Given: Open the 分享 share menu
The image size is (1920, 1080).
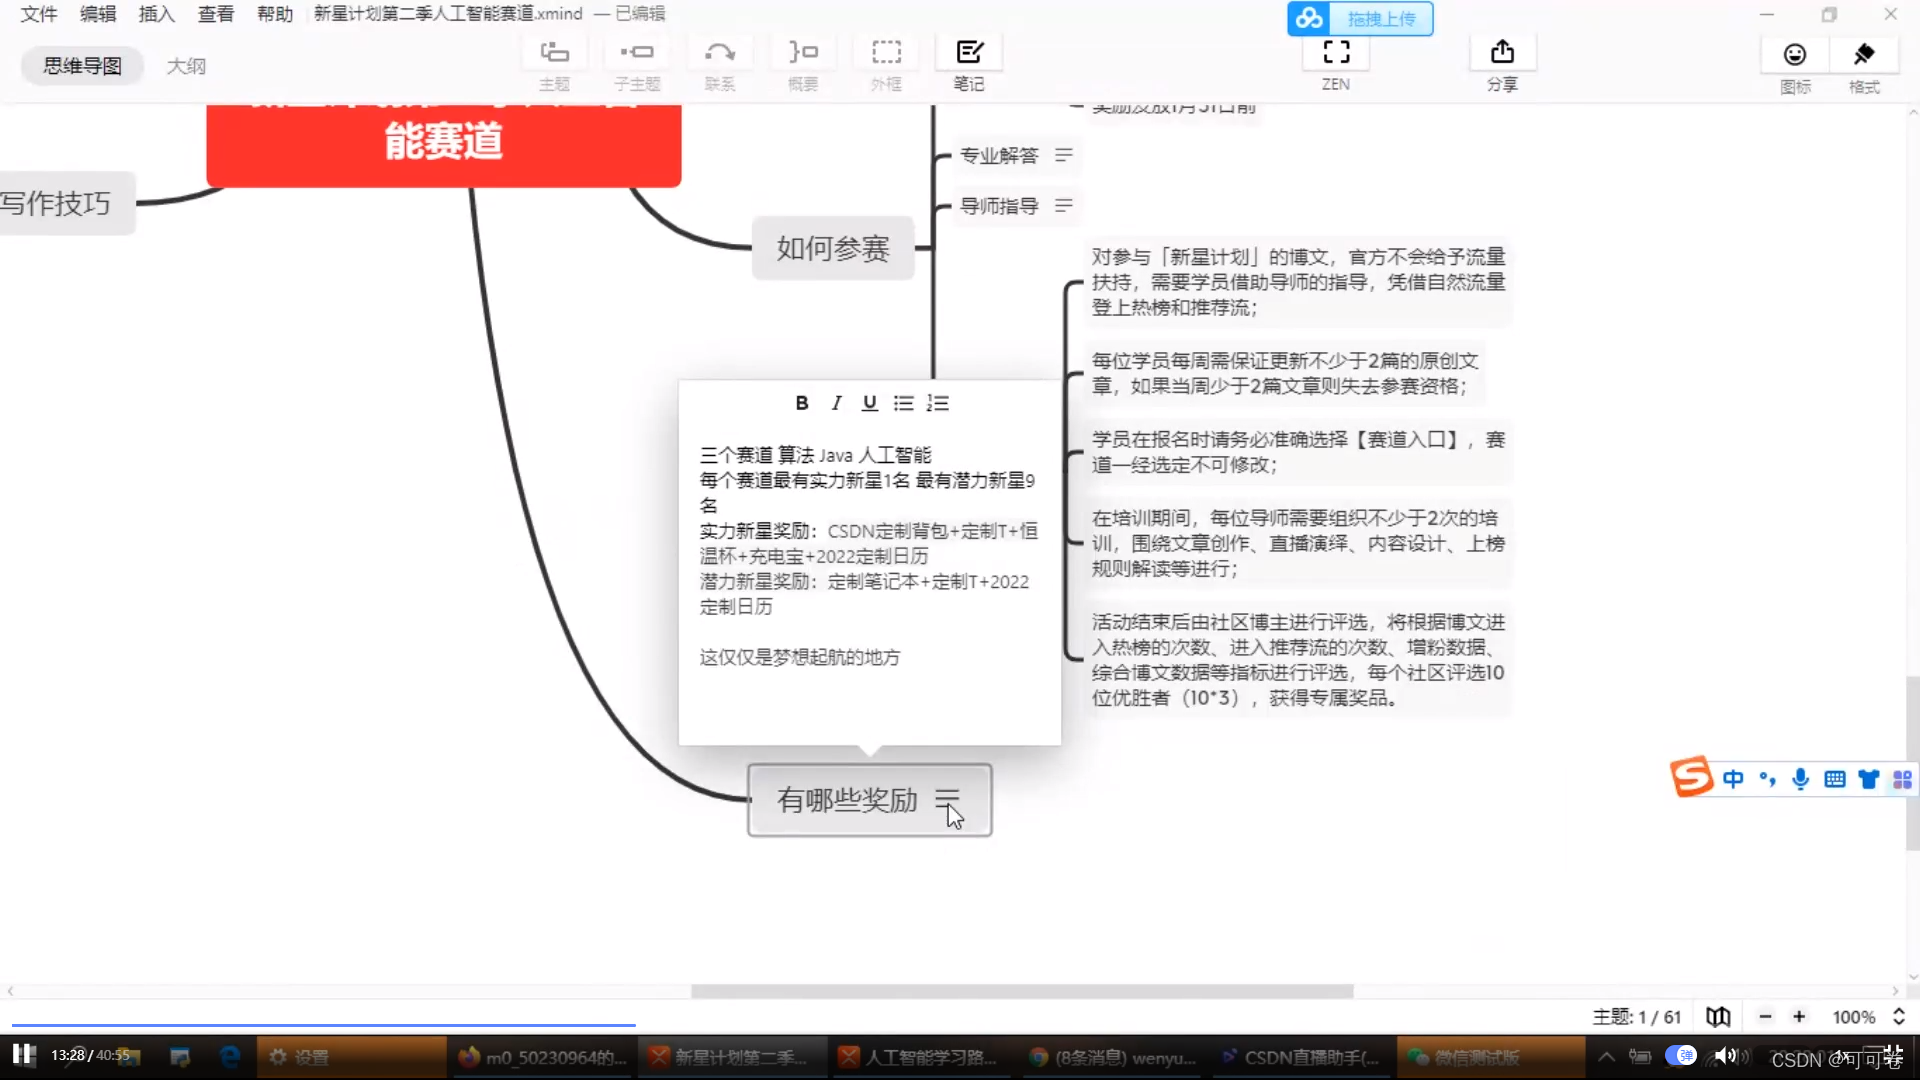Looking at the screenshot, I should (x=1502, y=52).
